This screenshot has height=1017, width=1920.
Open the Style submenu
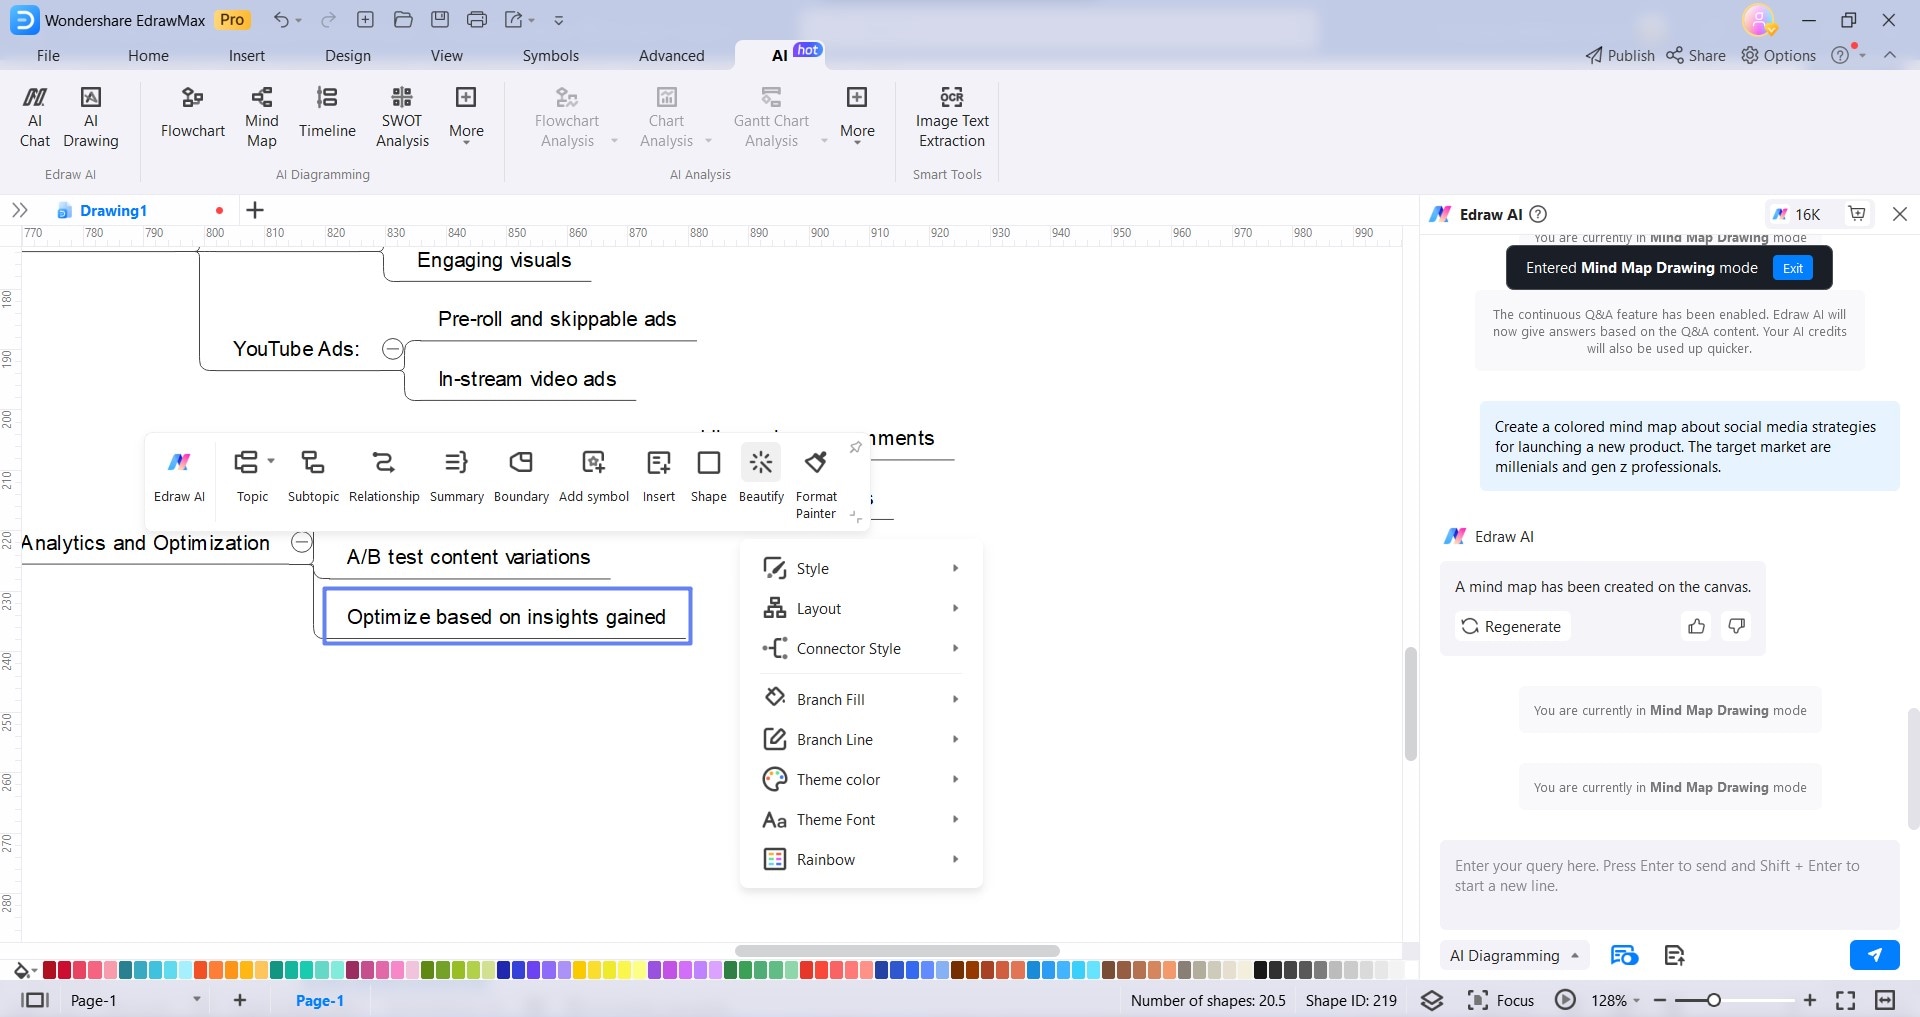click(x=861, y=568)
